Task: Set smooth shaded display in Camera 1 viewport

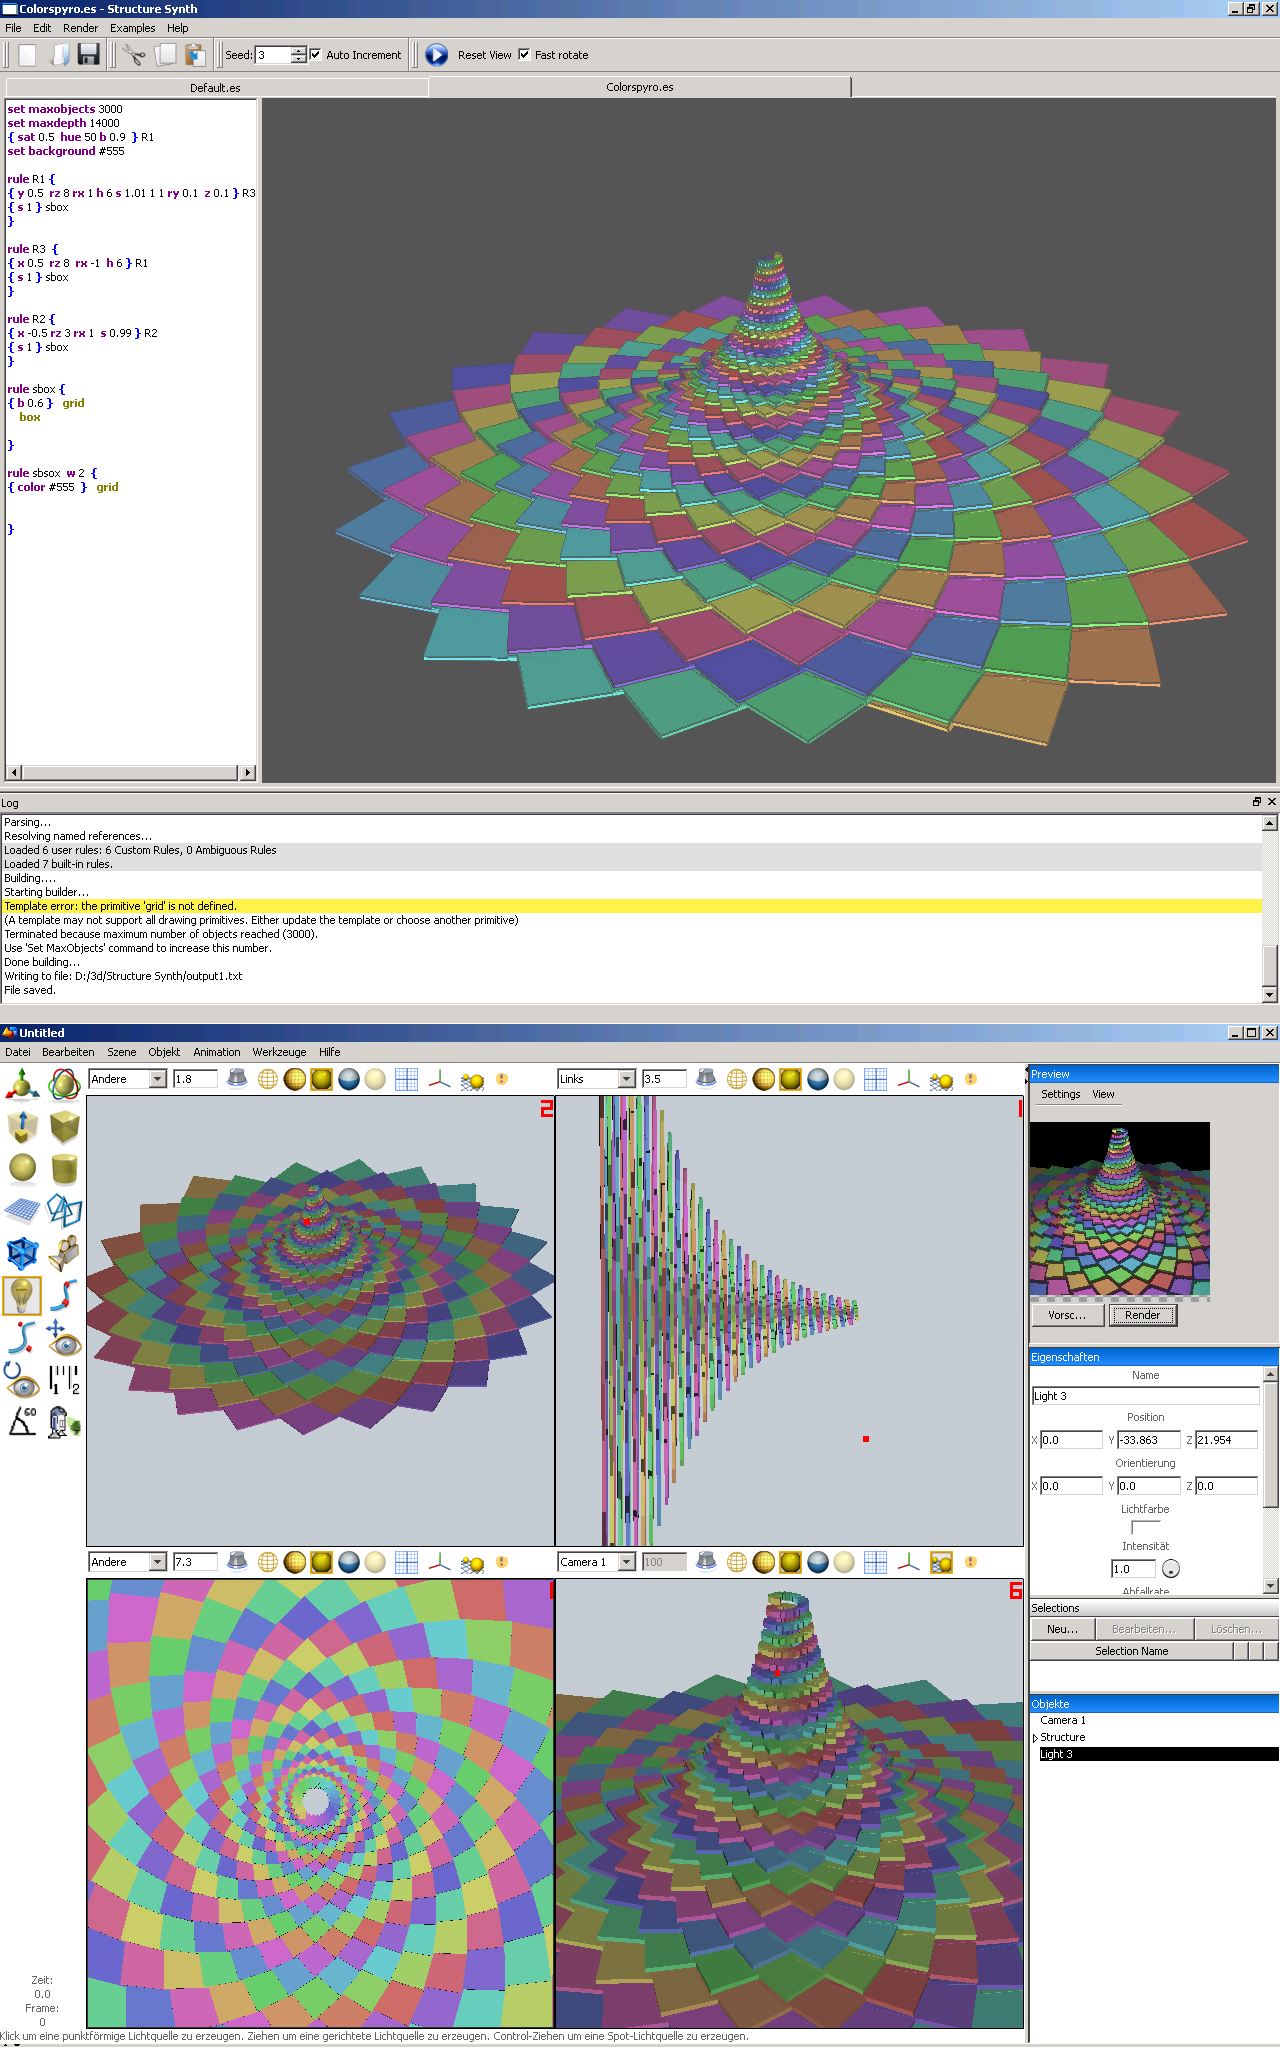Action: (x=791, y=1562)
